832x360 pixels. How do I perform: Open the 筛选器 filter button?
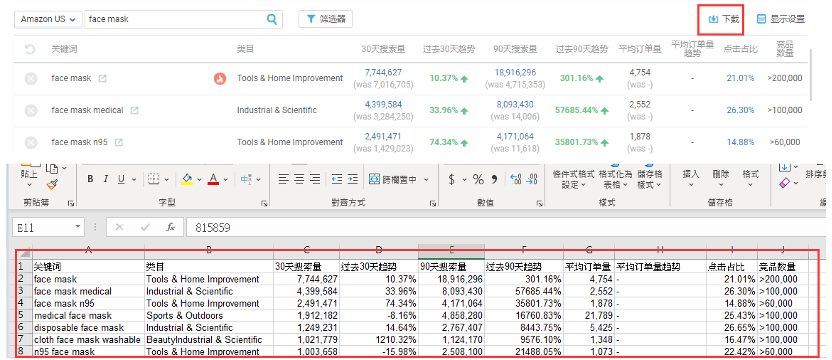[326, 19]
